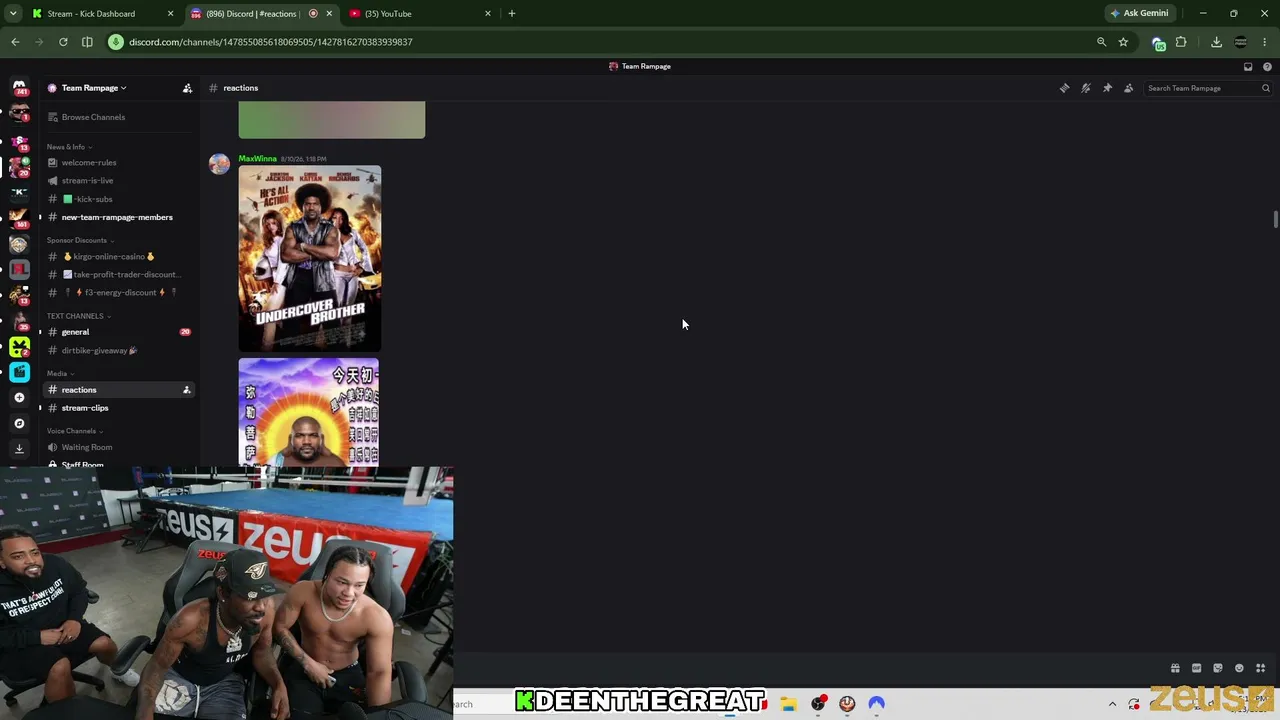Click the chat vertical scrollbar thumb
Image resolution: width=1280 pixels, height=720 pixels.
click(1275, 220)
